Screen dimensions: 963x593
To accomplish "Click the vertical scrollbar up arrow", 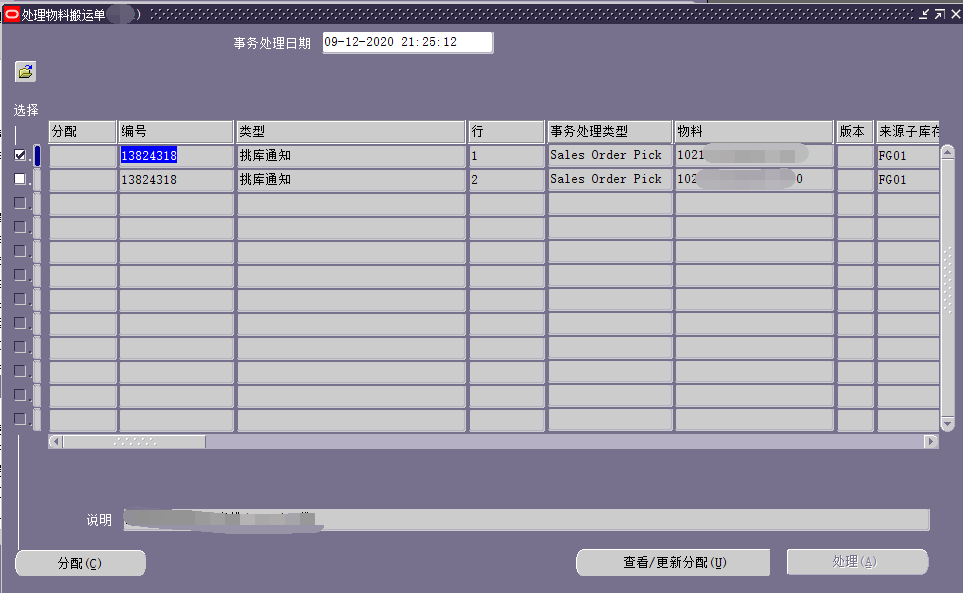I will click(947, 152).
